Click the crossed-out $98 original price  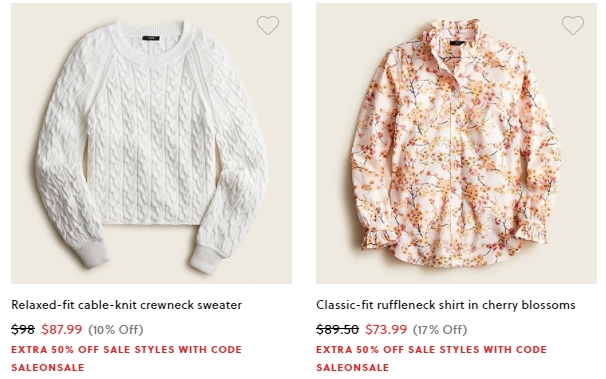pos(23,330)
